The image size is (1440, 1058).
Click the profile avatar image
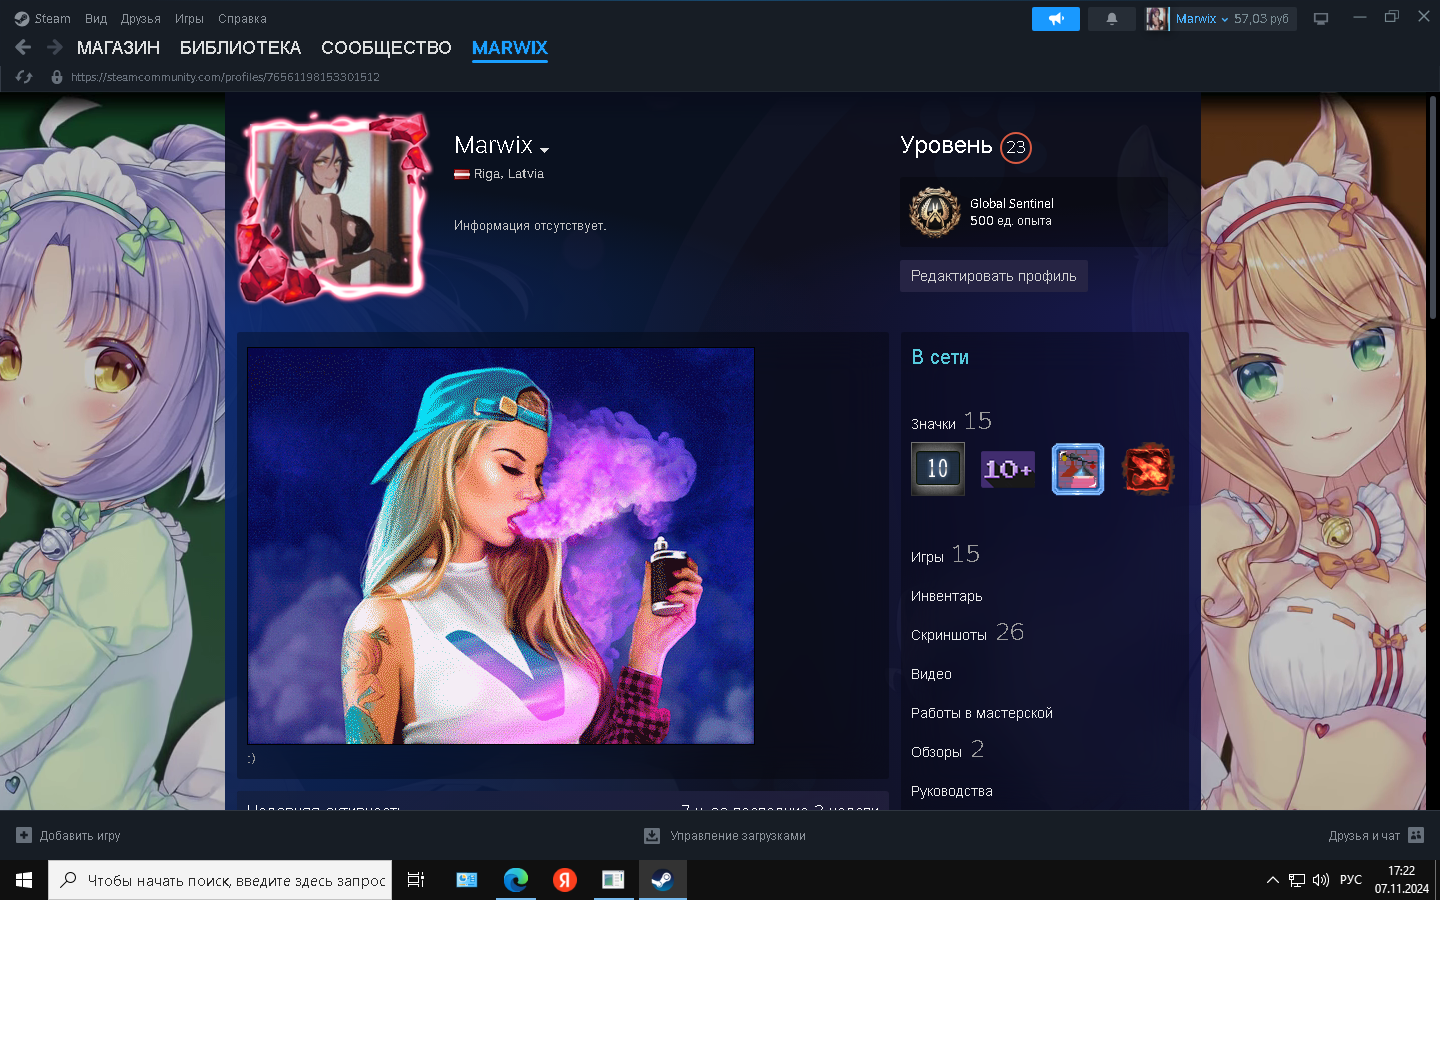[x=333, y=208]
